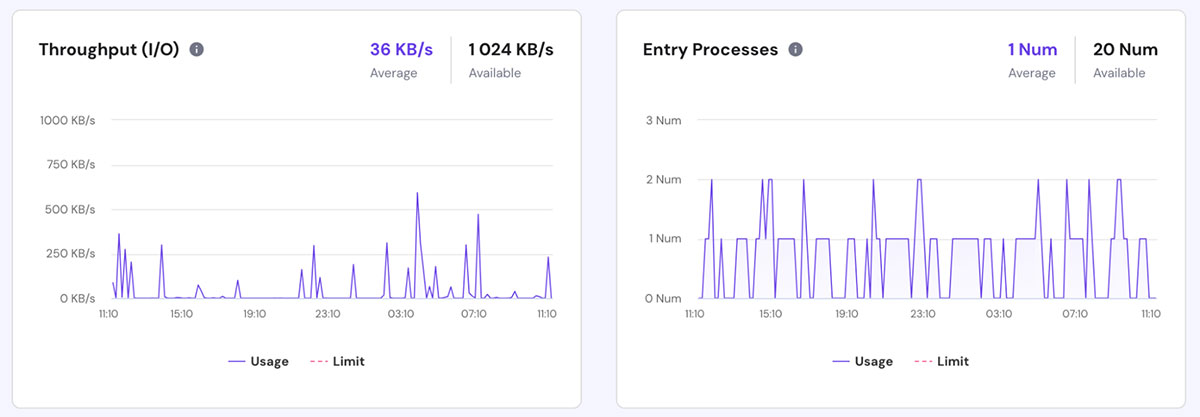Screen dimensions: 1200x417
Task: Click the 07:10 time label under Entry Processes chart
Action: 1074,314
